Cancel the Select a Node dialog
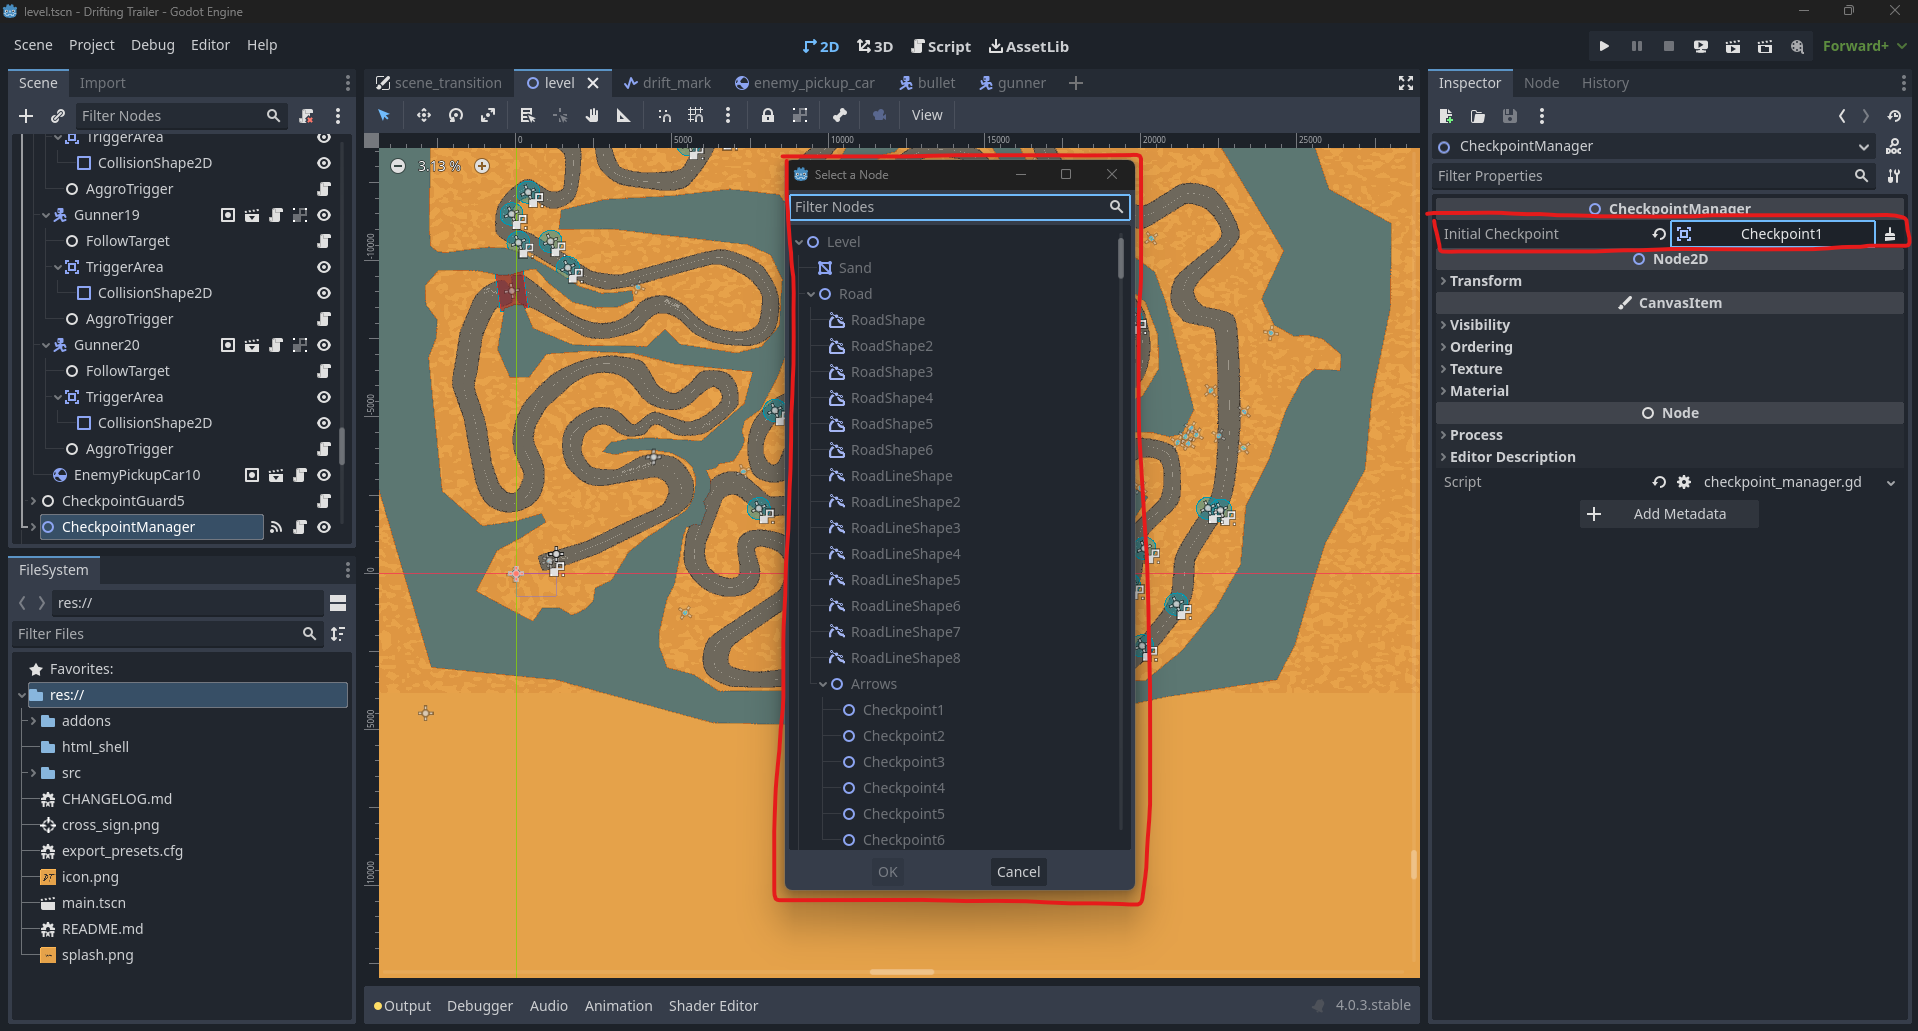1918x1031 pixels. [x=1017, y=871]
